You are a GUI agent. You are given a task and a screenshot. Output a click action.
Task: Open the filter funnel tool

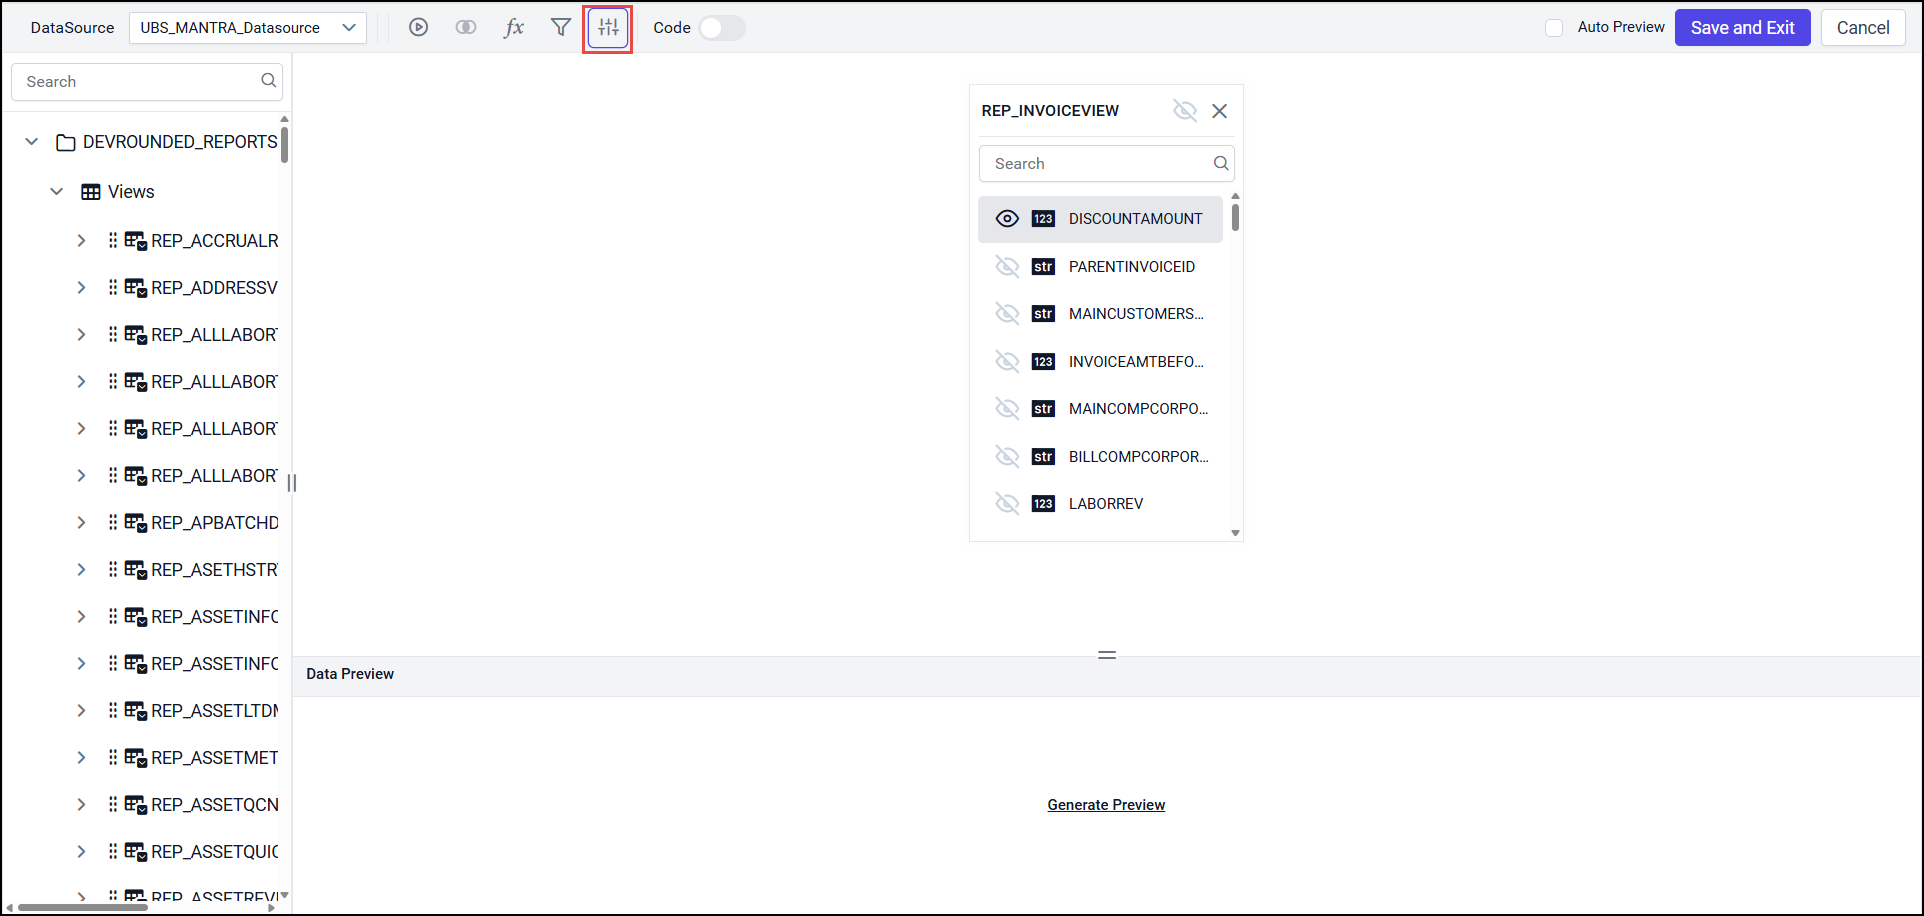click(561, 28)
